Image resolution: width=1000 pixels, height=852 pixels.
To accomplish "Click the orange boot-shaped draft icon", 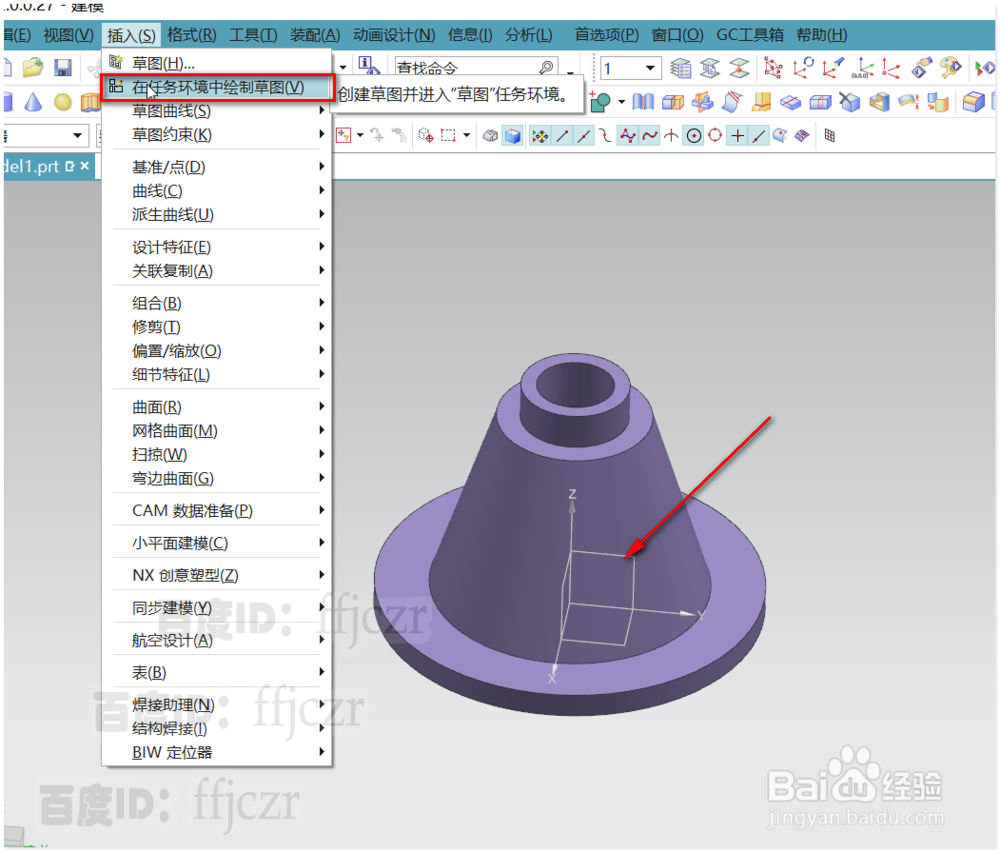I will (761, 101).
